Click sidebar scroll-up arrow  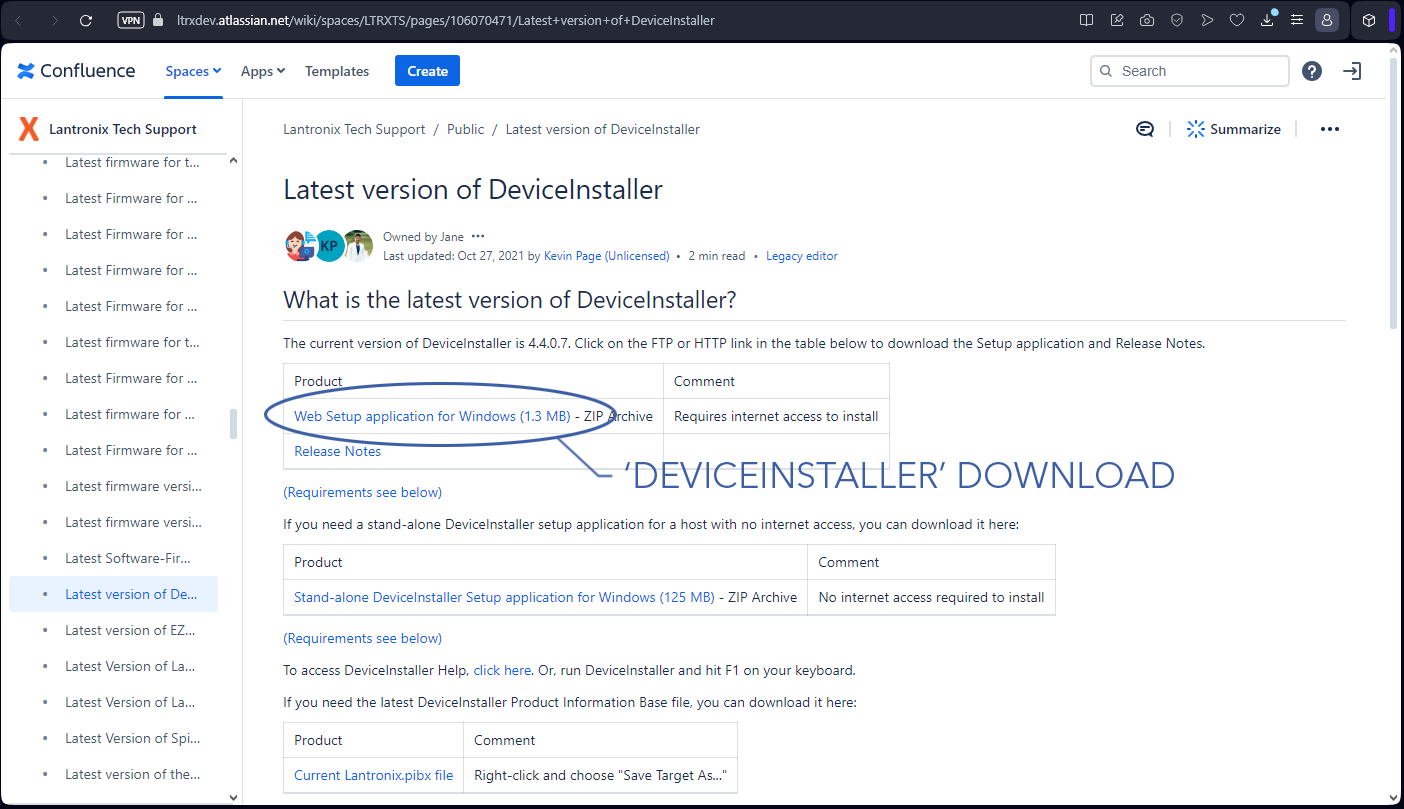click(234, 161)
